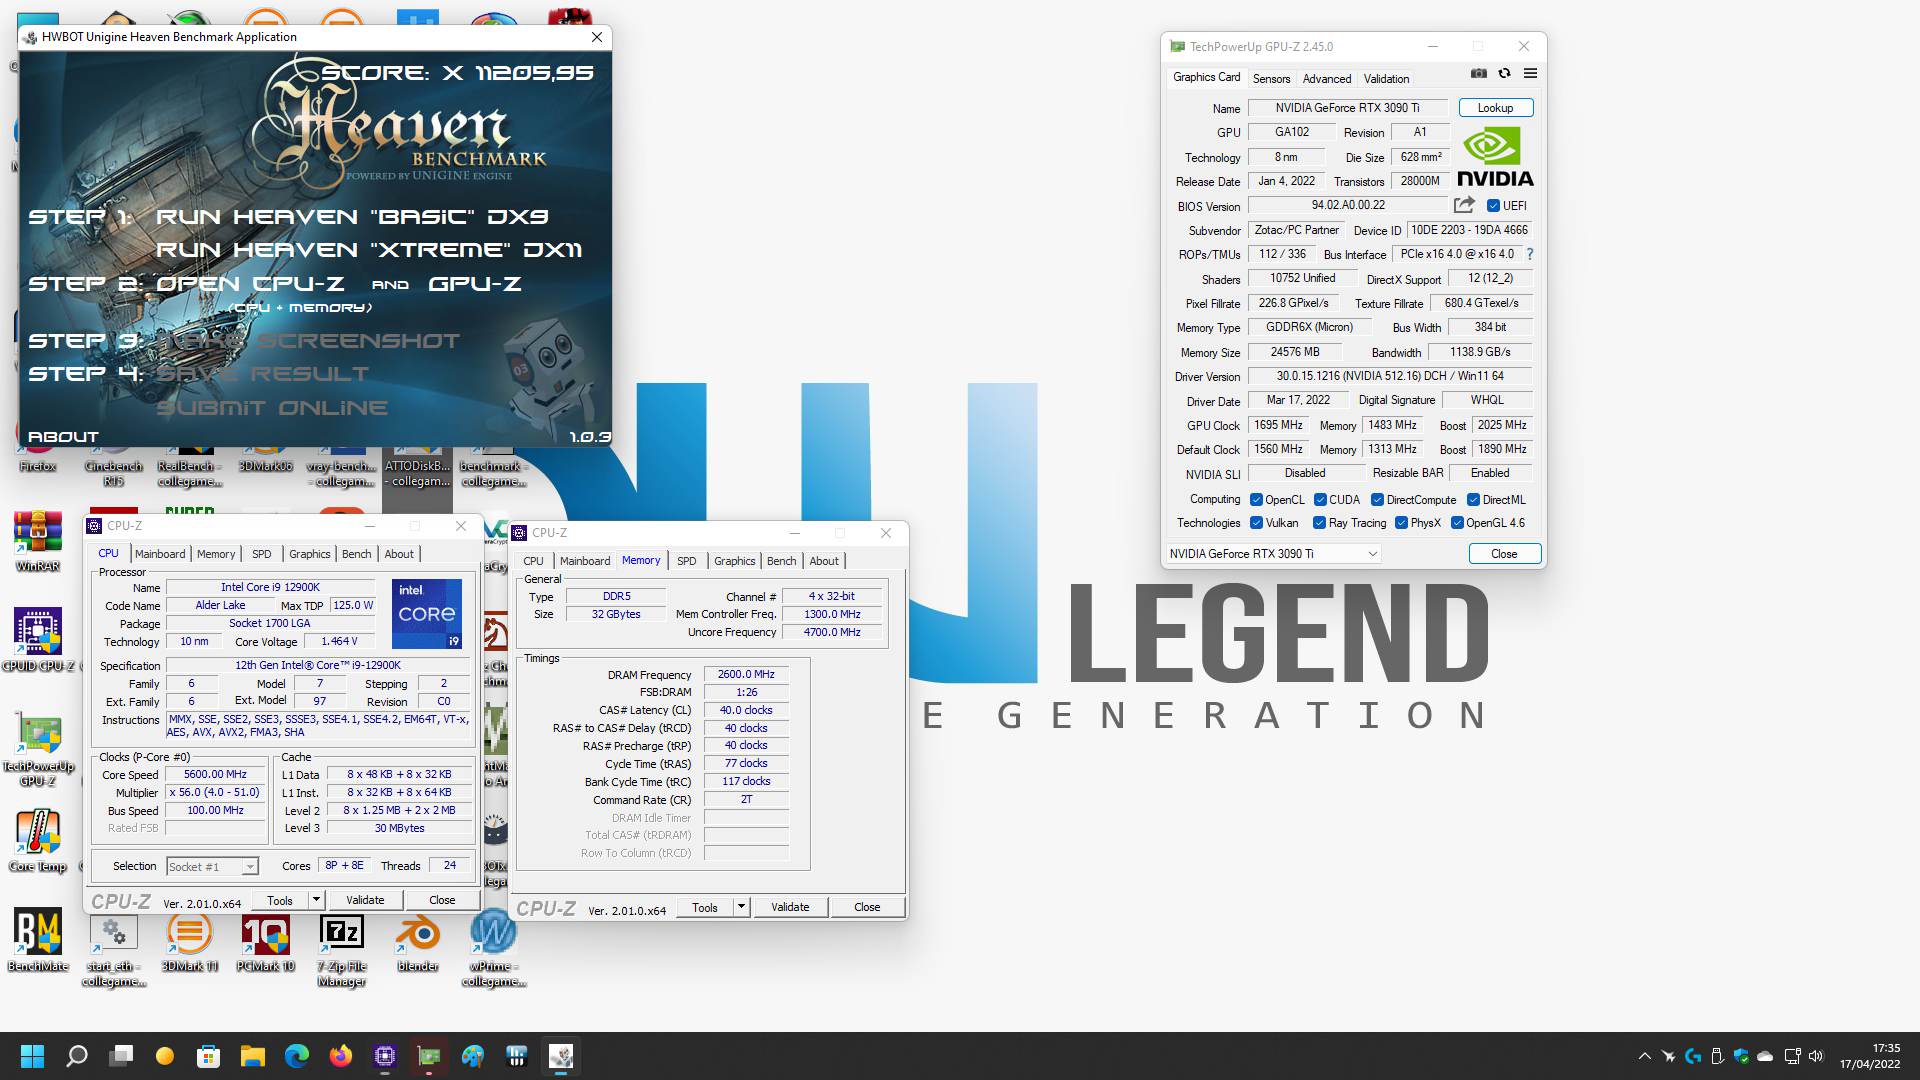
Task: Click Tools button in CPU-Z Memory window
Action: 705,907
